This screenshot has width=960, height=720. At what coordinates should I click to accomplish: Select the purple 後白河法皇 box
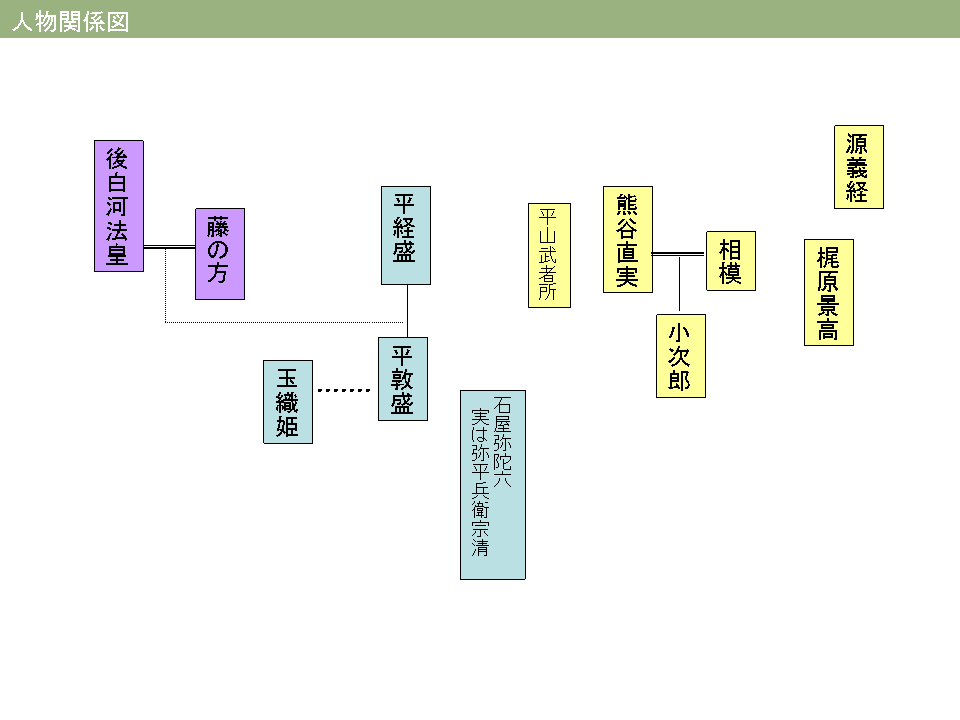pos(119,206)
